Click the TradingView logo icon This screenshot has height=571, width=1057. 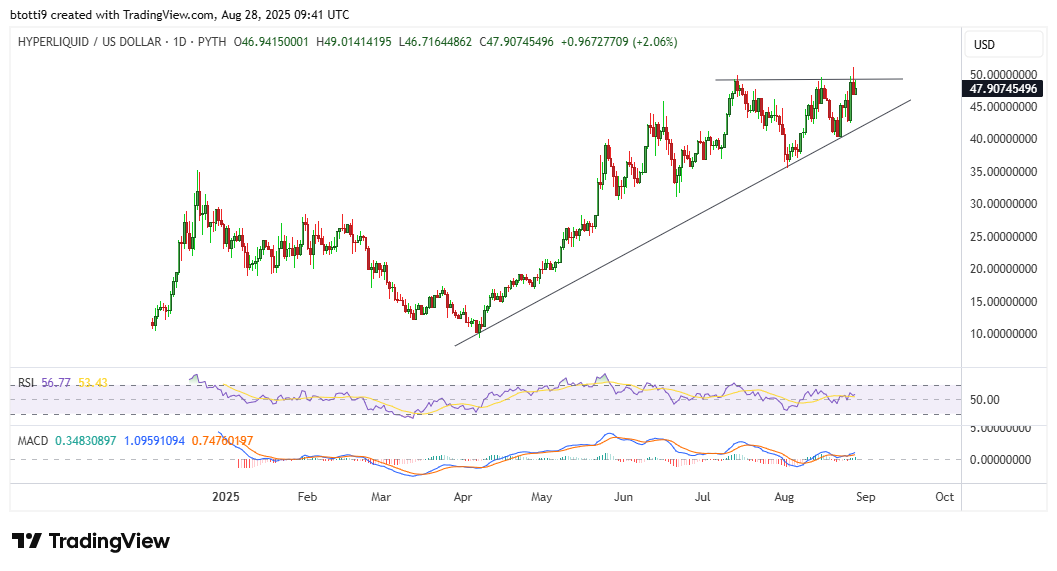click(27, 541)
